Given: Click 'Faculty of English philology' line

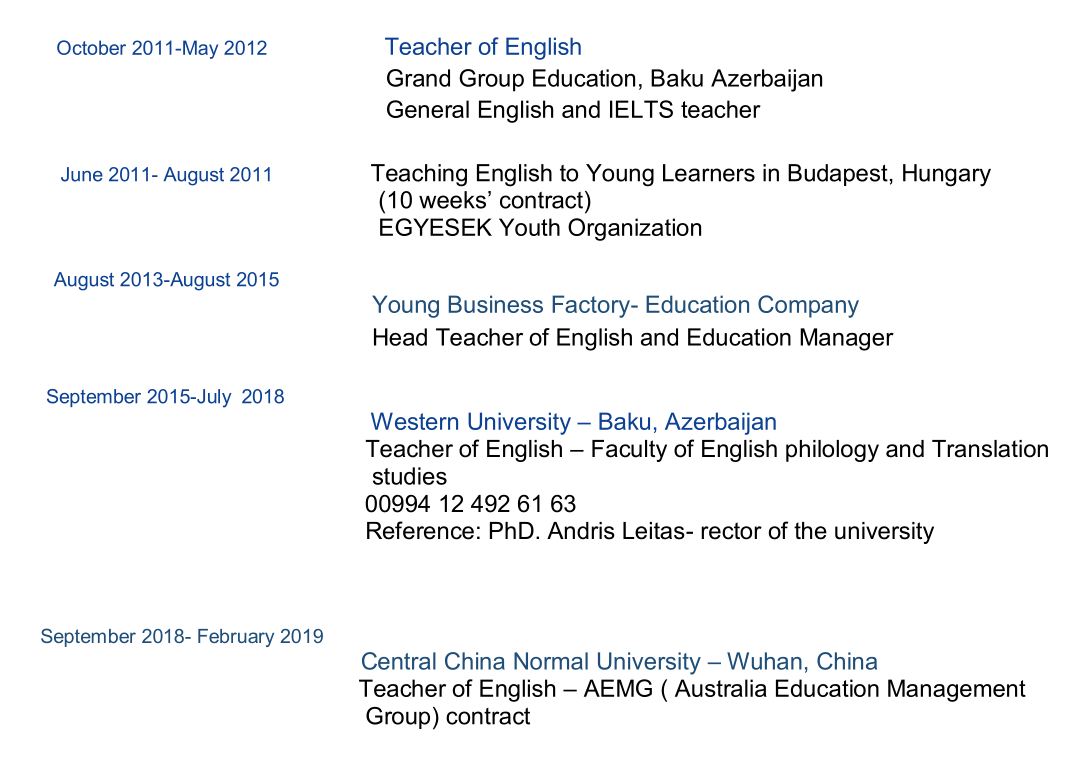Looking at the screenshot, I should point(707,450).
